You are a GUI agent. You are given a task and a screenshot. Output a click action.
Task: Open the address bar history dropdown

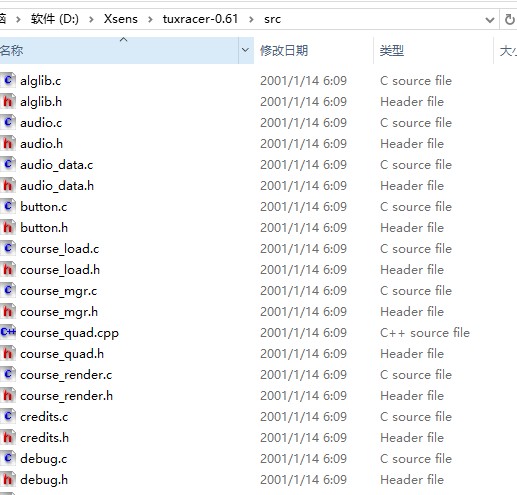point(490,20)
